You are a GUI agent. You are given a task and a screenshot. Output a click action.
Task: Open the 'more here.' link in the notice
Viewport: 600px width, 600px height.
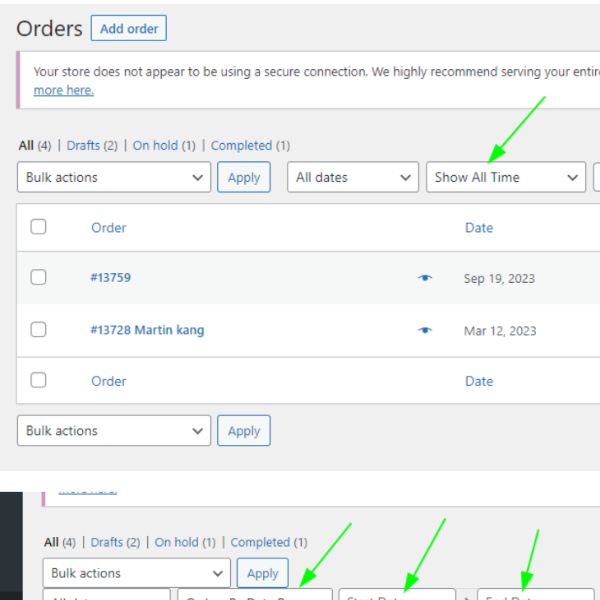point(64,90)
